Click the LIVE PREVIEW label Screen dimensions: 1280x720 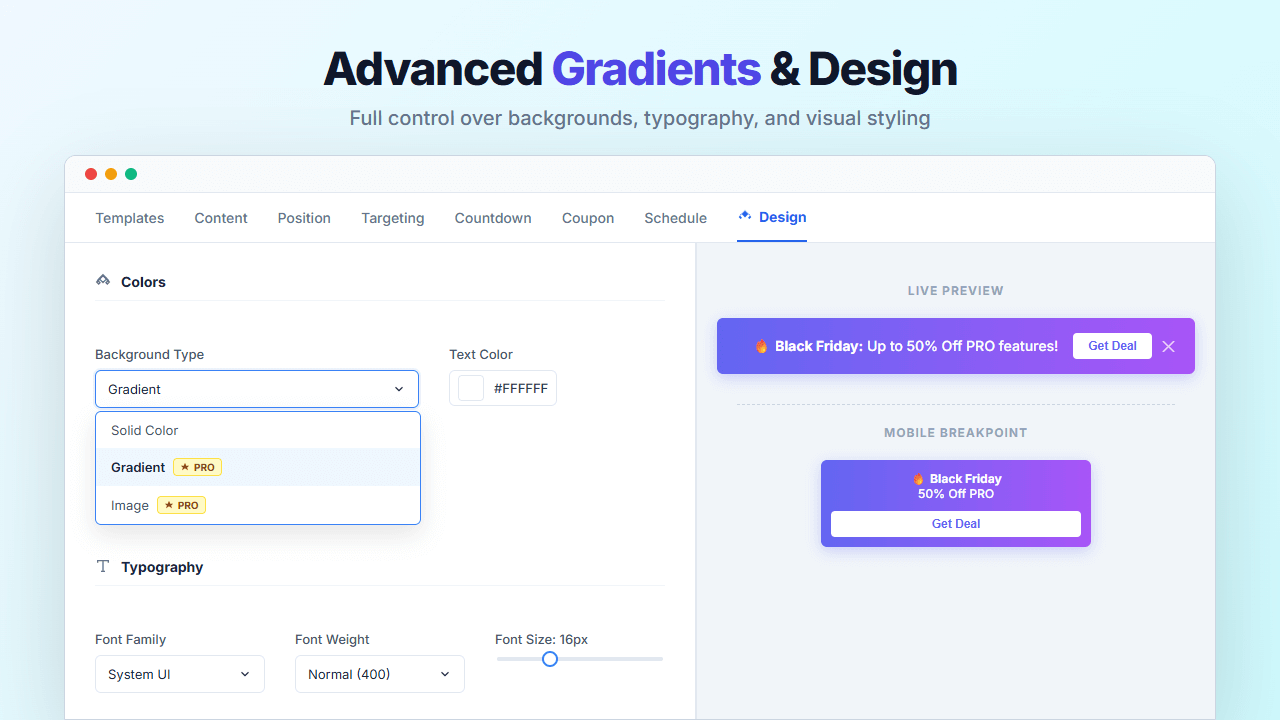point(956,291)
